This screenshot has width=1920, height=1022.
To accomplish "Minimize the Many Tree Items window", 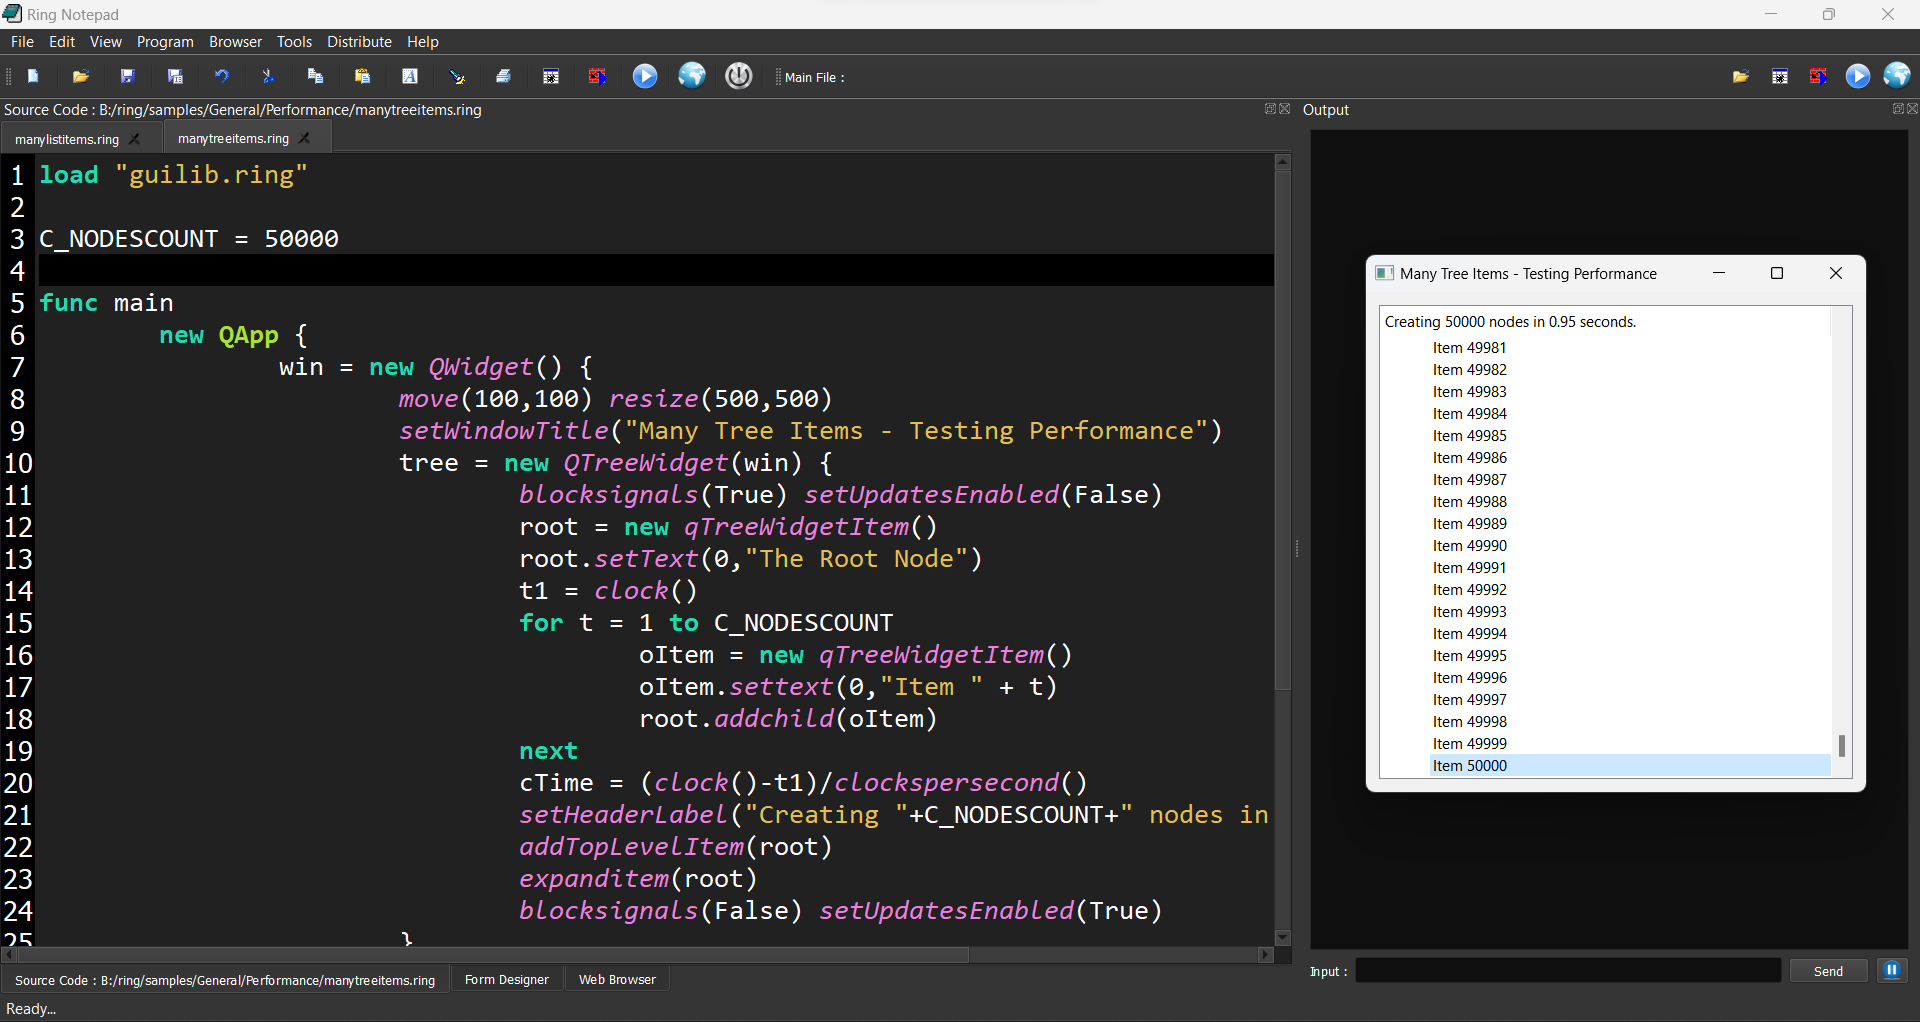I will pyautogui.click(x=1719, y=273).
